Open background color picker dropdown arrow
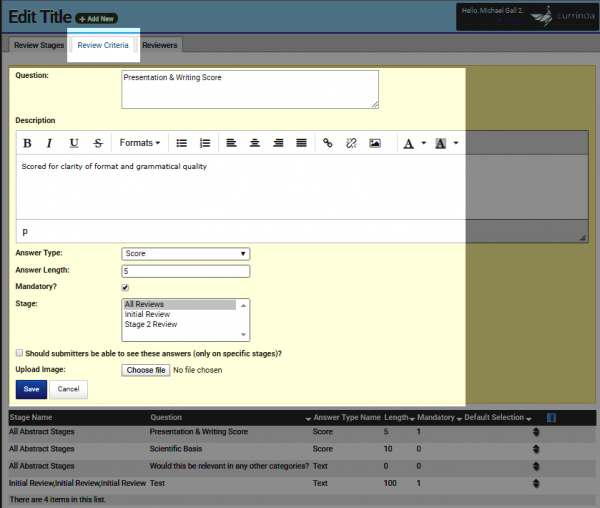600x508 pixels. [456, 143]
